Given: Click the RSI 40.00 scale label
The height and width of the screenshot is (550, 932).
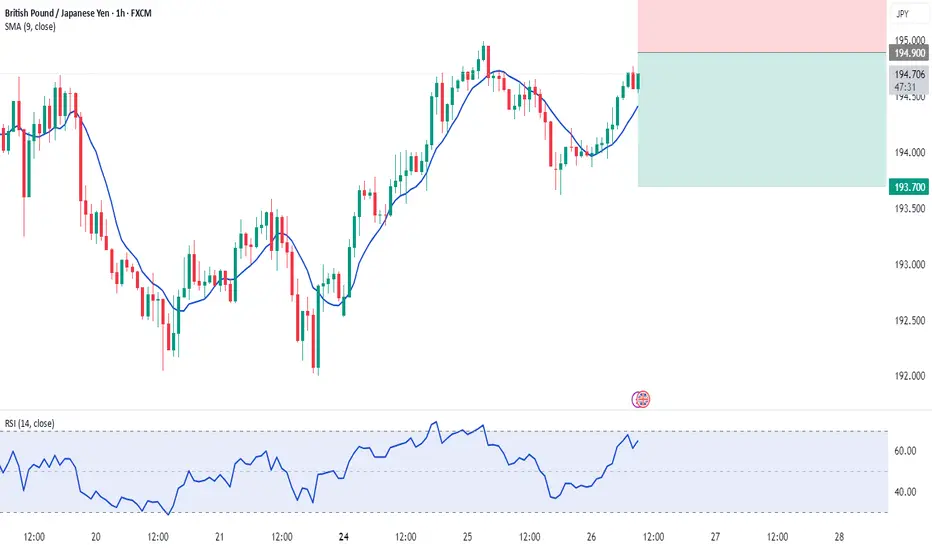Looking at the screenshot, I should 905,492.
